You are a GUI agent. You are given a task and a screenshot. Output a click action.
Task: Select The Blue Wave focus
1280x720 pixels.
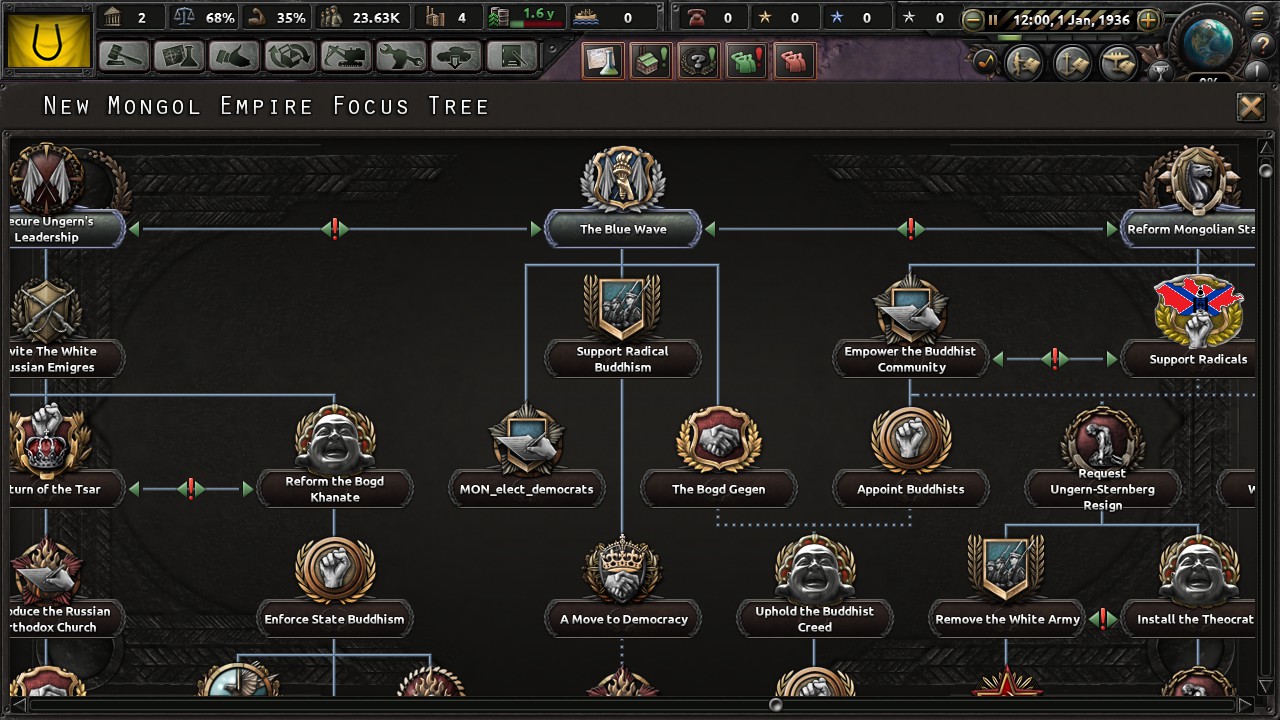(622, 229)
